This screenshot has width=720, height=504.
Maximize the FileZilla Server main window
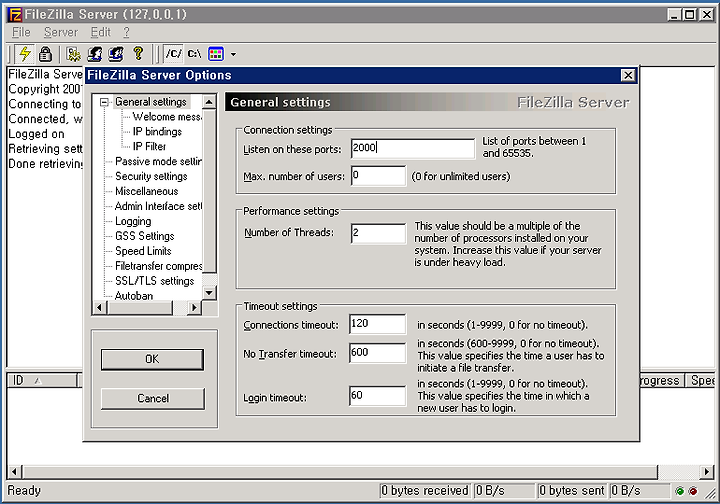click(690, 15)
